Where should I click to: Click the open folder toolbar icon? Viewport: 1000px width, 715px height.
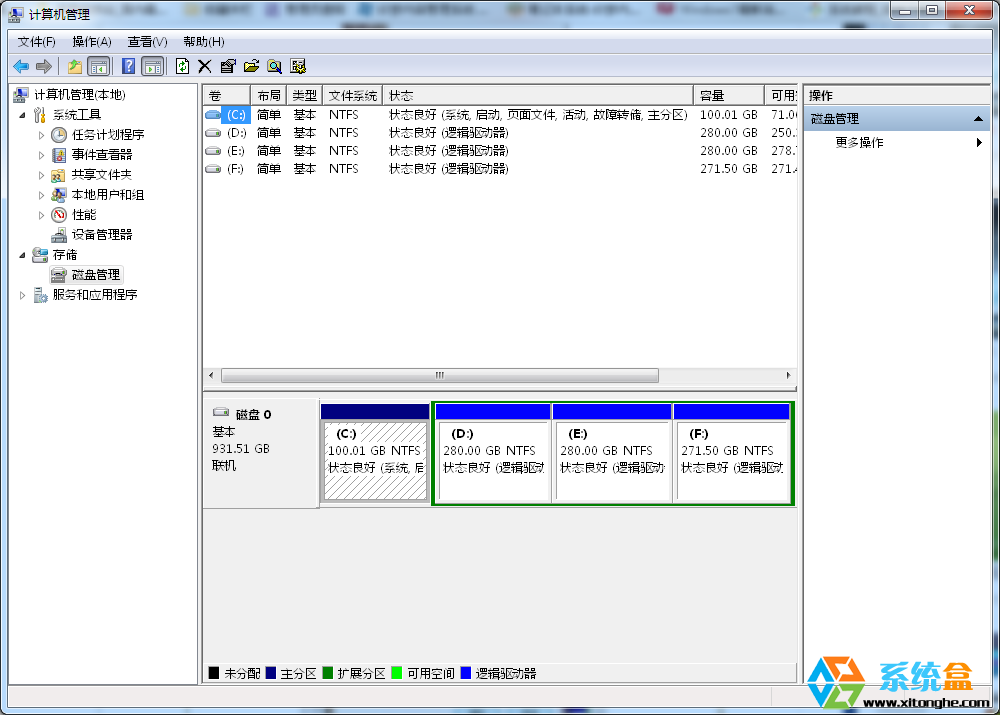[251, 66]
